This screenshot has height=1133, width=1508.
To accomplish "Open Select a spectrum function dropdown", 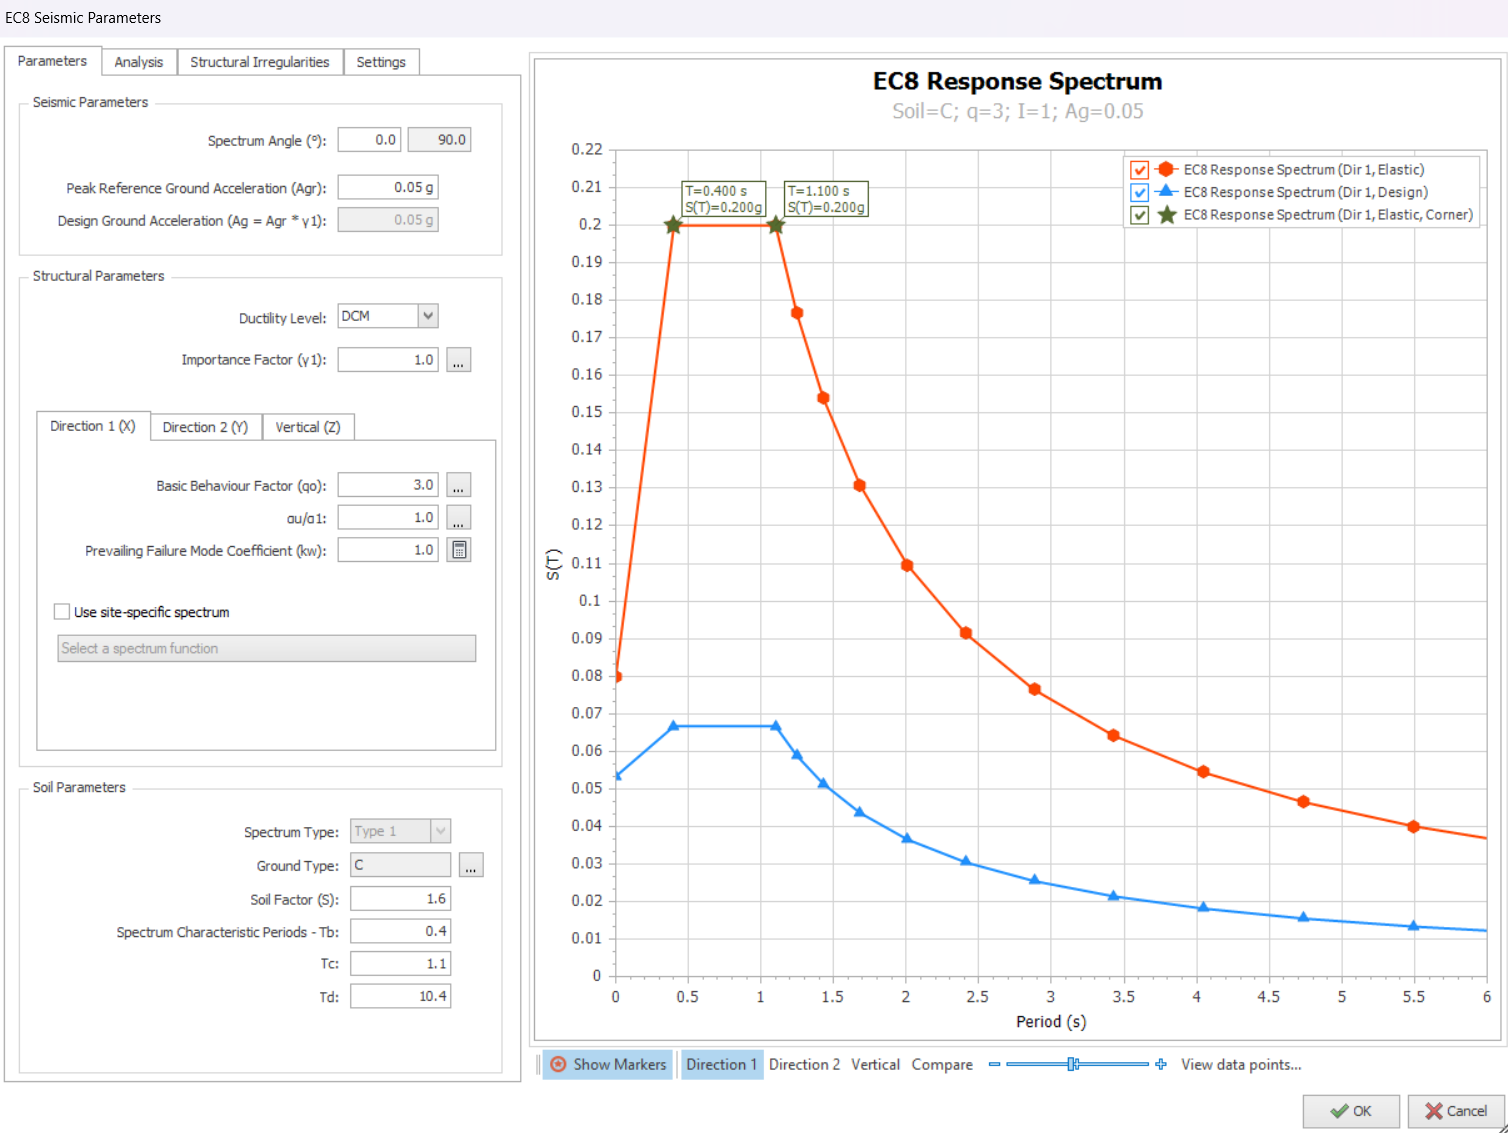I will click(x=266, y=649).
